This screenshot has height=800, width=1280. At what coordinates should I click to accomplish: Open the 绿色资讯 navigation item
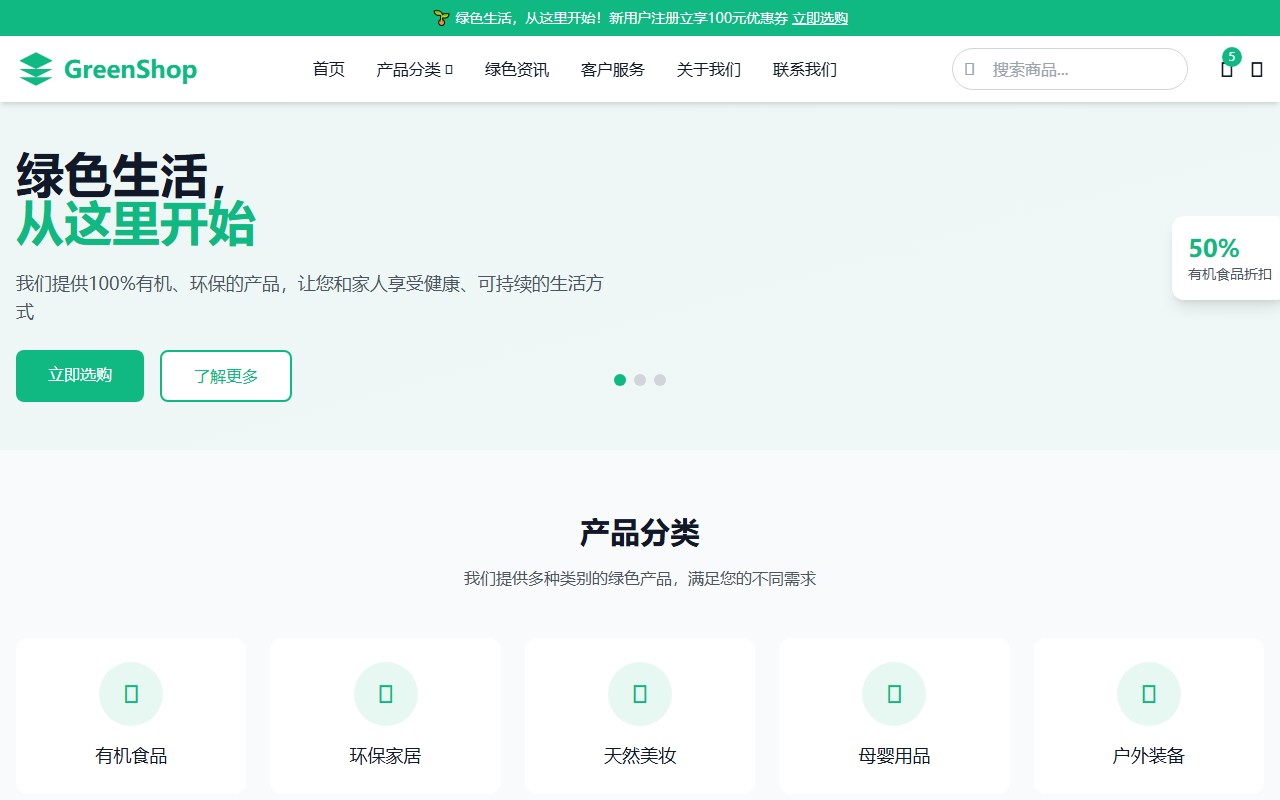(x=516, y=70)
